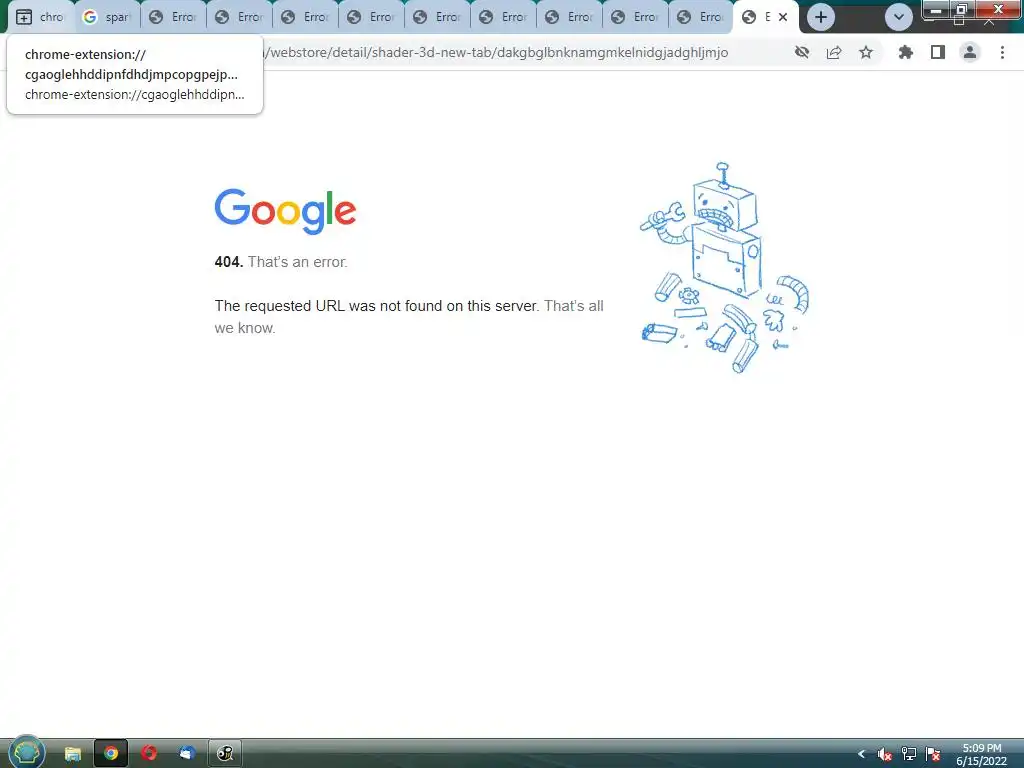Select the Error tab just before the active tab
Image resolution: width=1024 pixels, height=768 pixels.
(x=701, y=17)
